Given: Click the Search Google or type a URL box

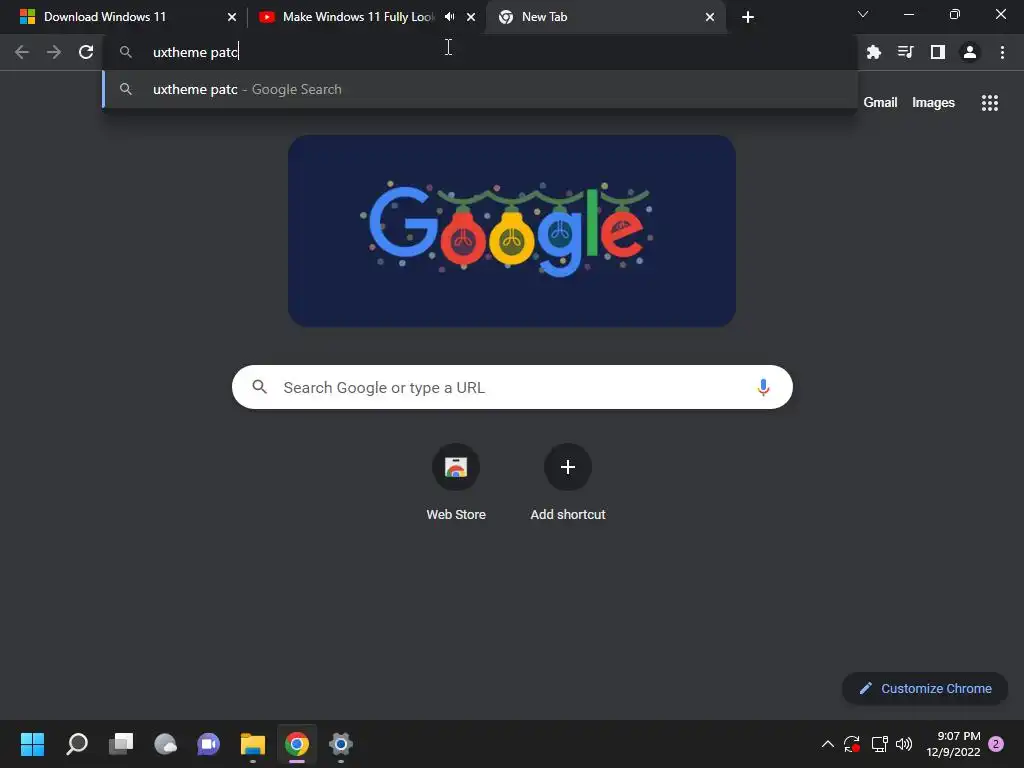Looking at the screenshot, I should point(512,387).
